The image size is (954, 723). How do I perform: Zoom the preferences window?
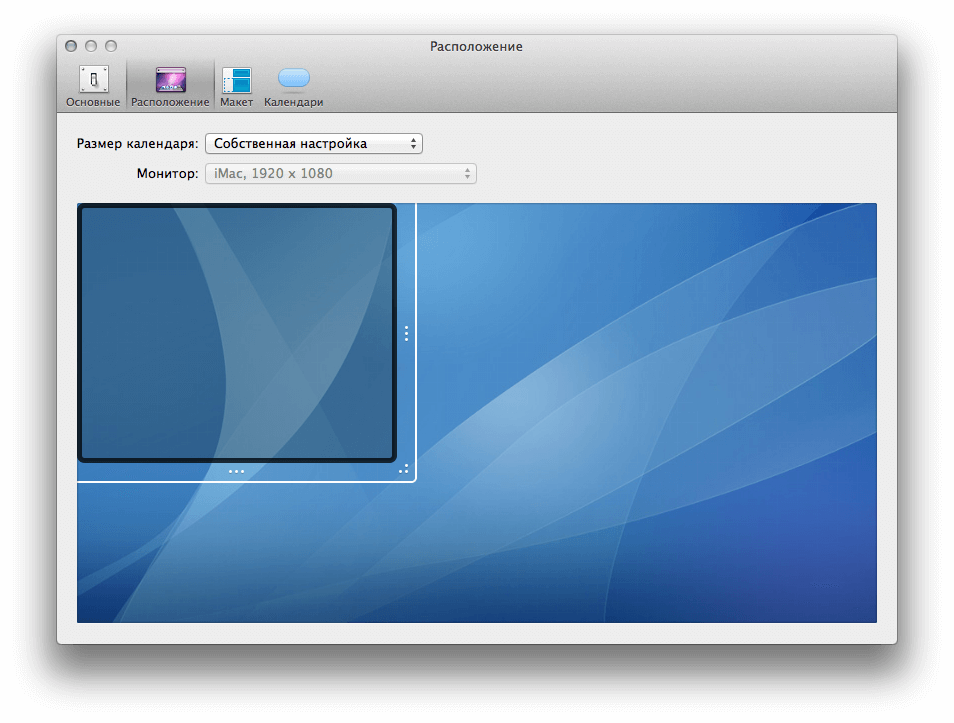[x=111, y=46]
